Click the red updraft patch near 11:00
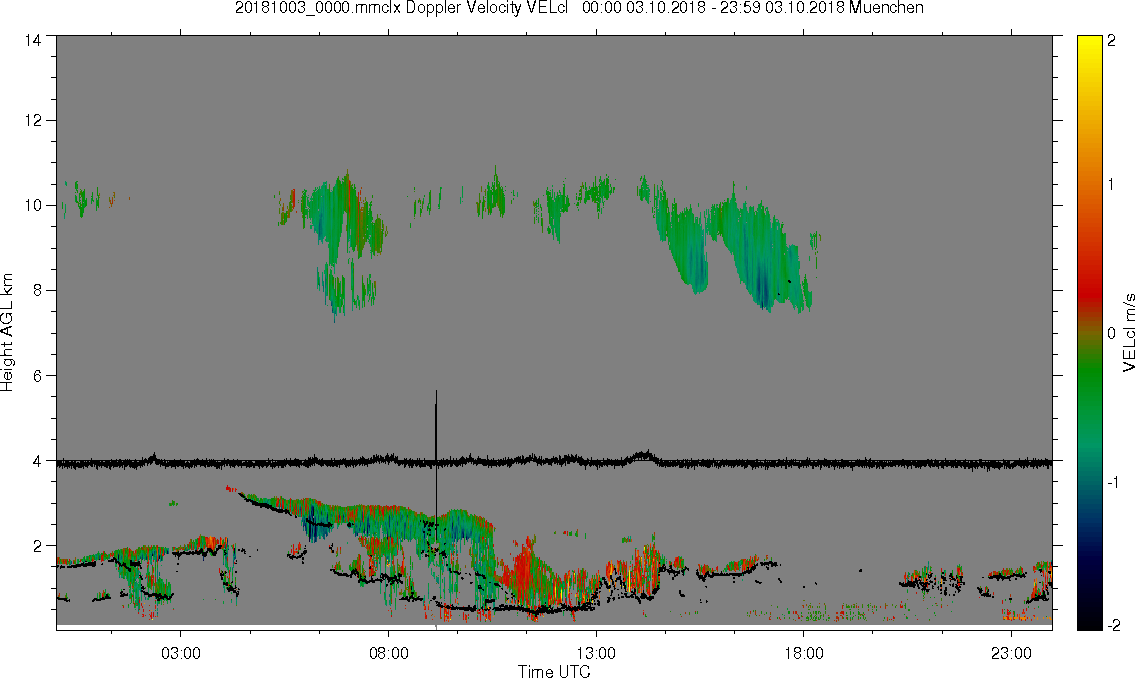The image size is (1135, 678). click(523, 572)
